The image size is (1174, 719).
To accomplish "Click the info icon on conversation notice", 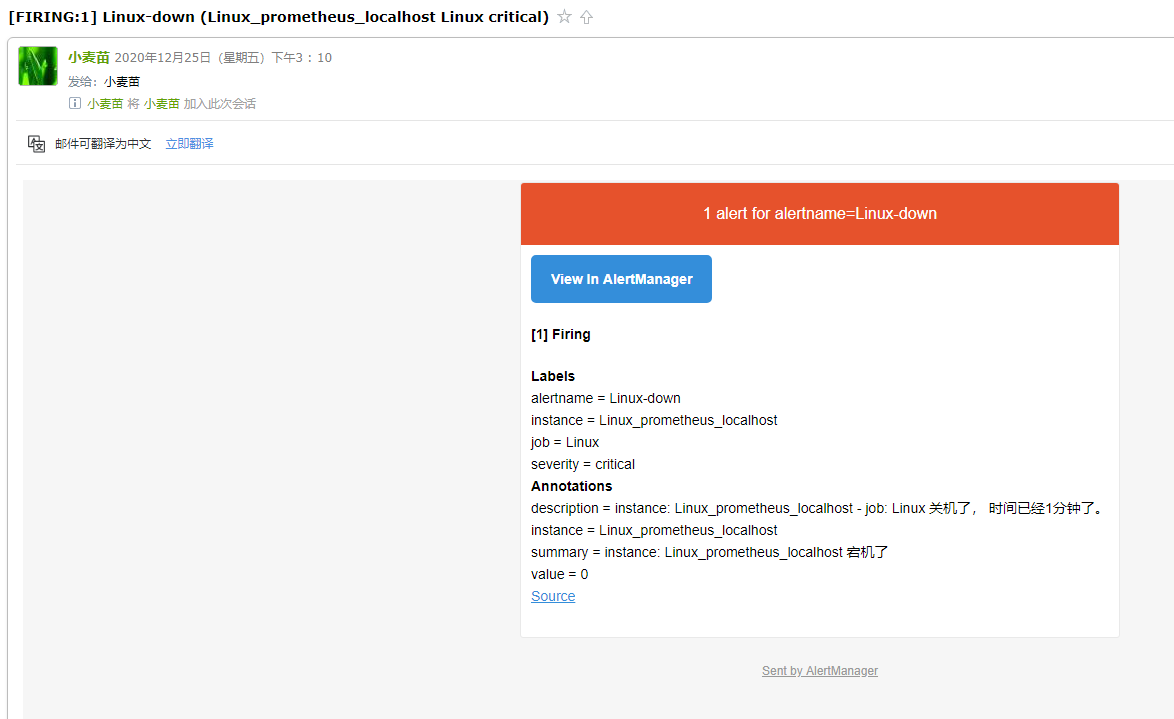I will 75,103.
